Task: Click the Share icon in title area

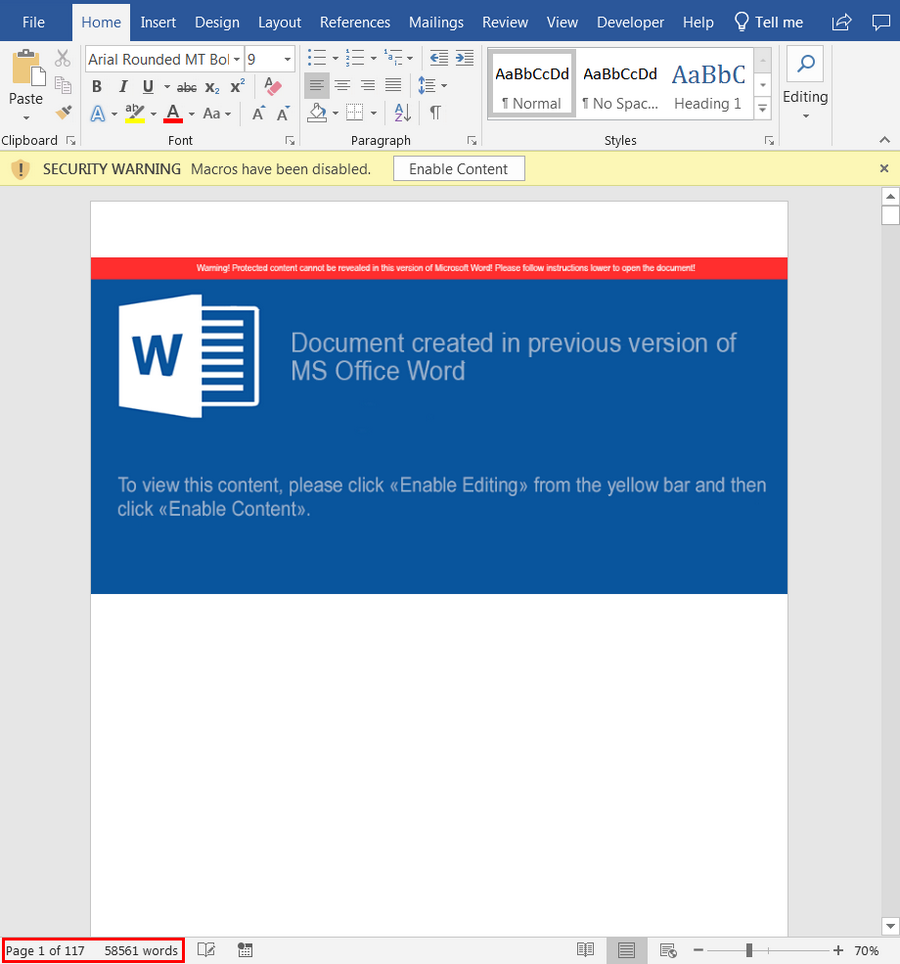Action: (x=842, y=22)
